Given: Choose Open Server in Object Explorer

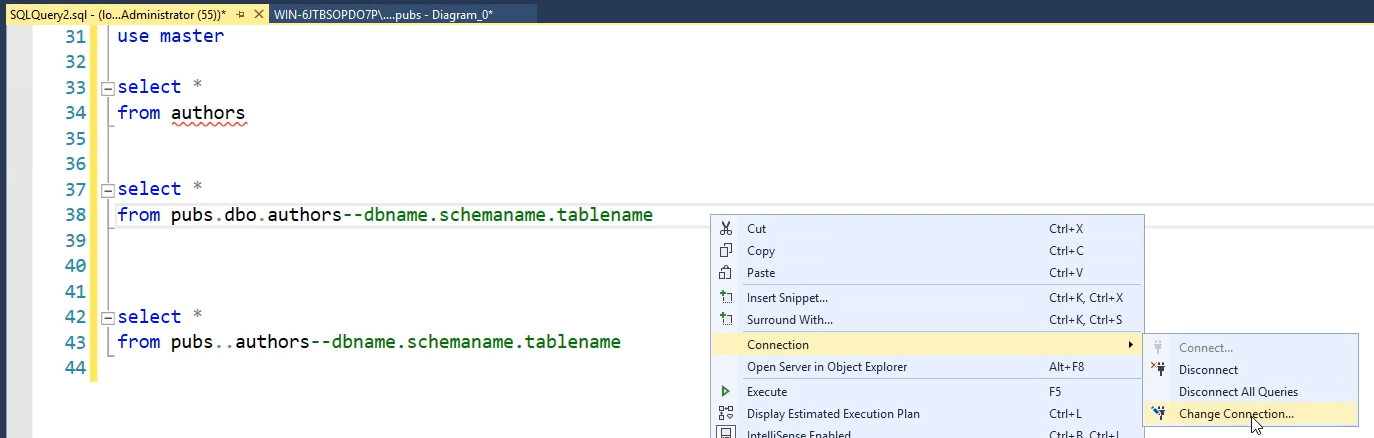Looking at the screenshot, I should tap(930, 367).
